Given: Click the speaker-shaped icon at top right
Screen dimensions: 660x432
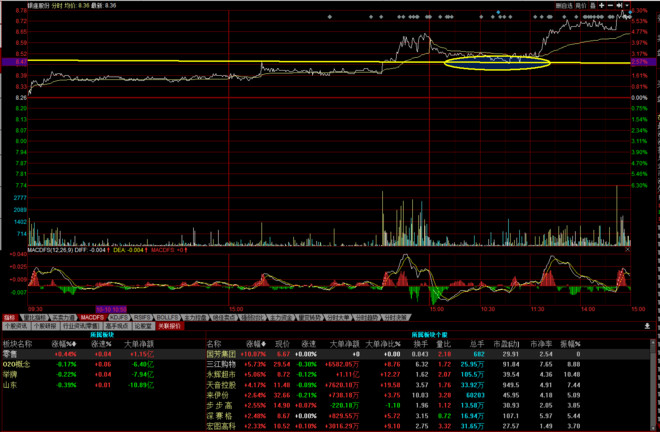Looking at the screenshot, I should (x=620, y=5).
